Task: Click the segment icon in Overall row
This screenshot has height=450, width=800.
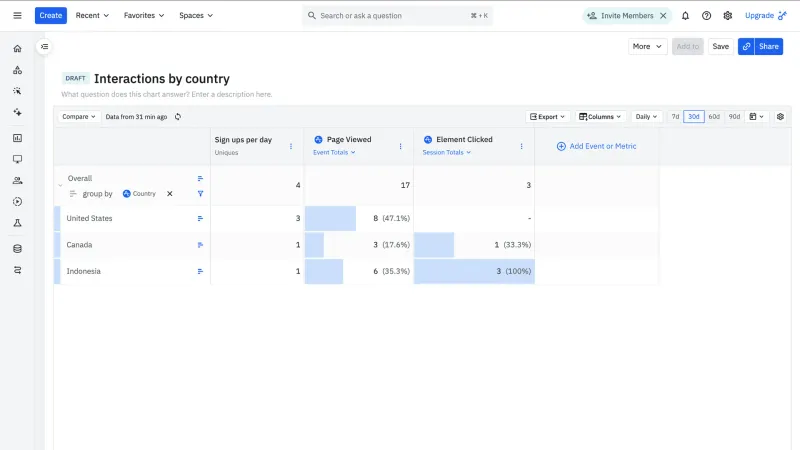Action: pos(200,179)
